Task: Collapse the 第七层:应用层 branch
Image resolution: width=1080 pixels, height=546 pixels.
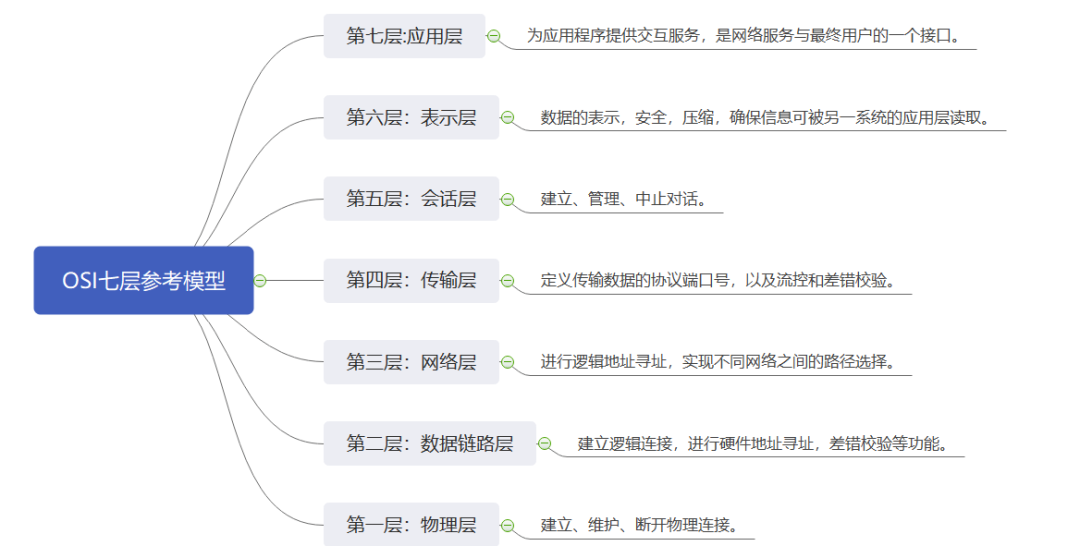Action: pyautogui.click(x=493, y=36)
